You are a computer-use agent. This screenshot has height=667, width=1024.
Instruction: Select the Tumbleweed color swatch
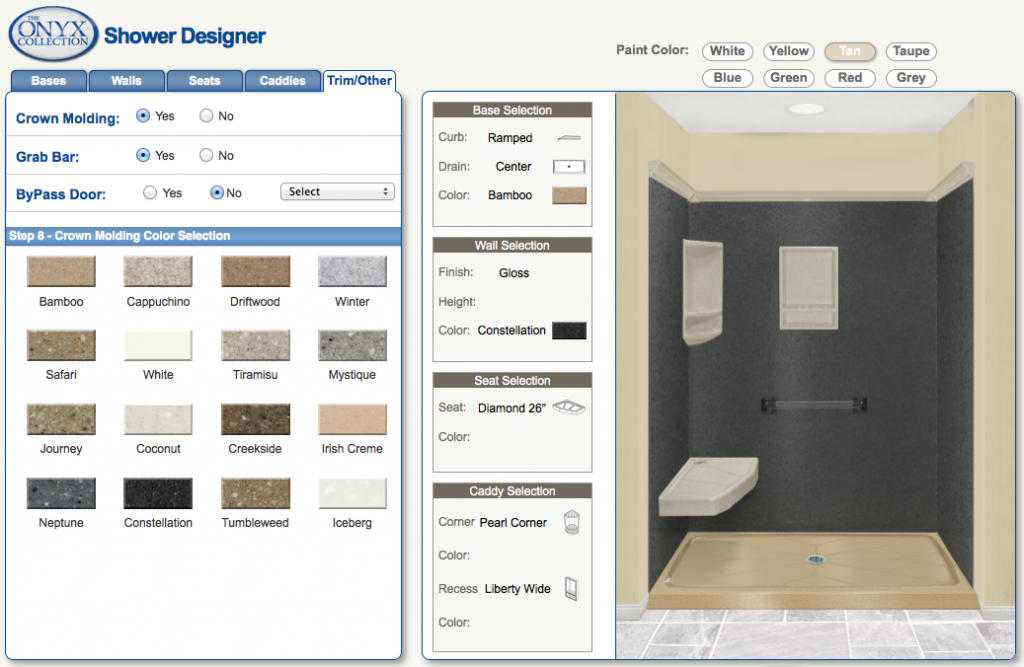(x=255, y=493)
